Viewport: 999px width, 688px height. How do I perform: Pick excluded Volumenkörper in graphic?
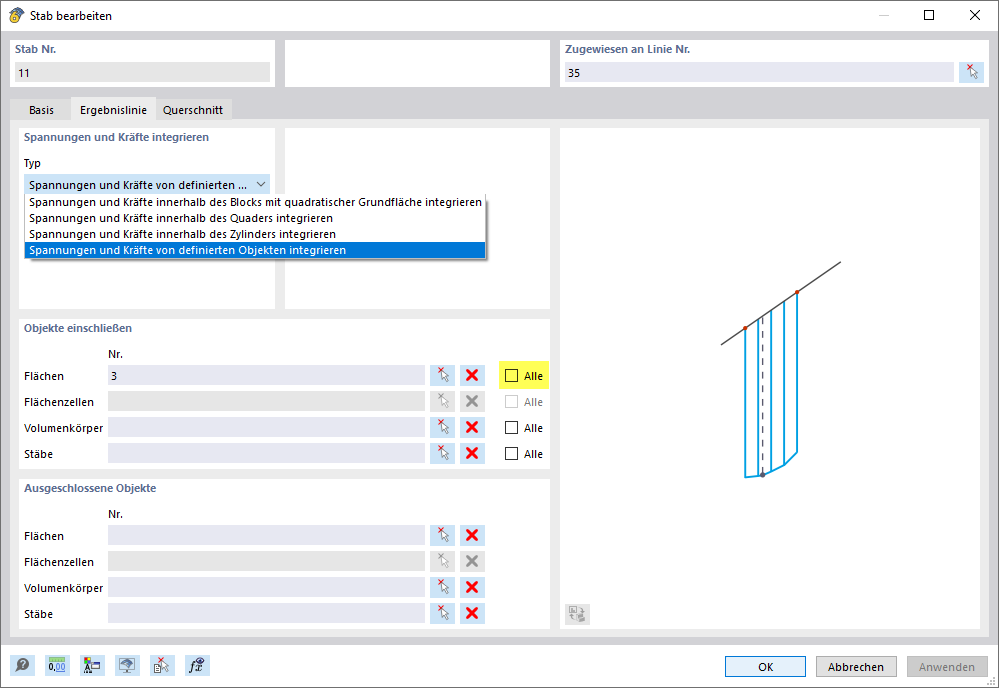point(442,587)
